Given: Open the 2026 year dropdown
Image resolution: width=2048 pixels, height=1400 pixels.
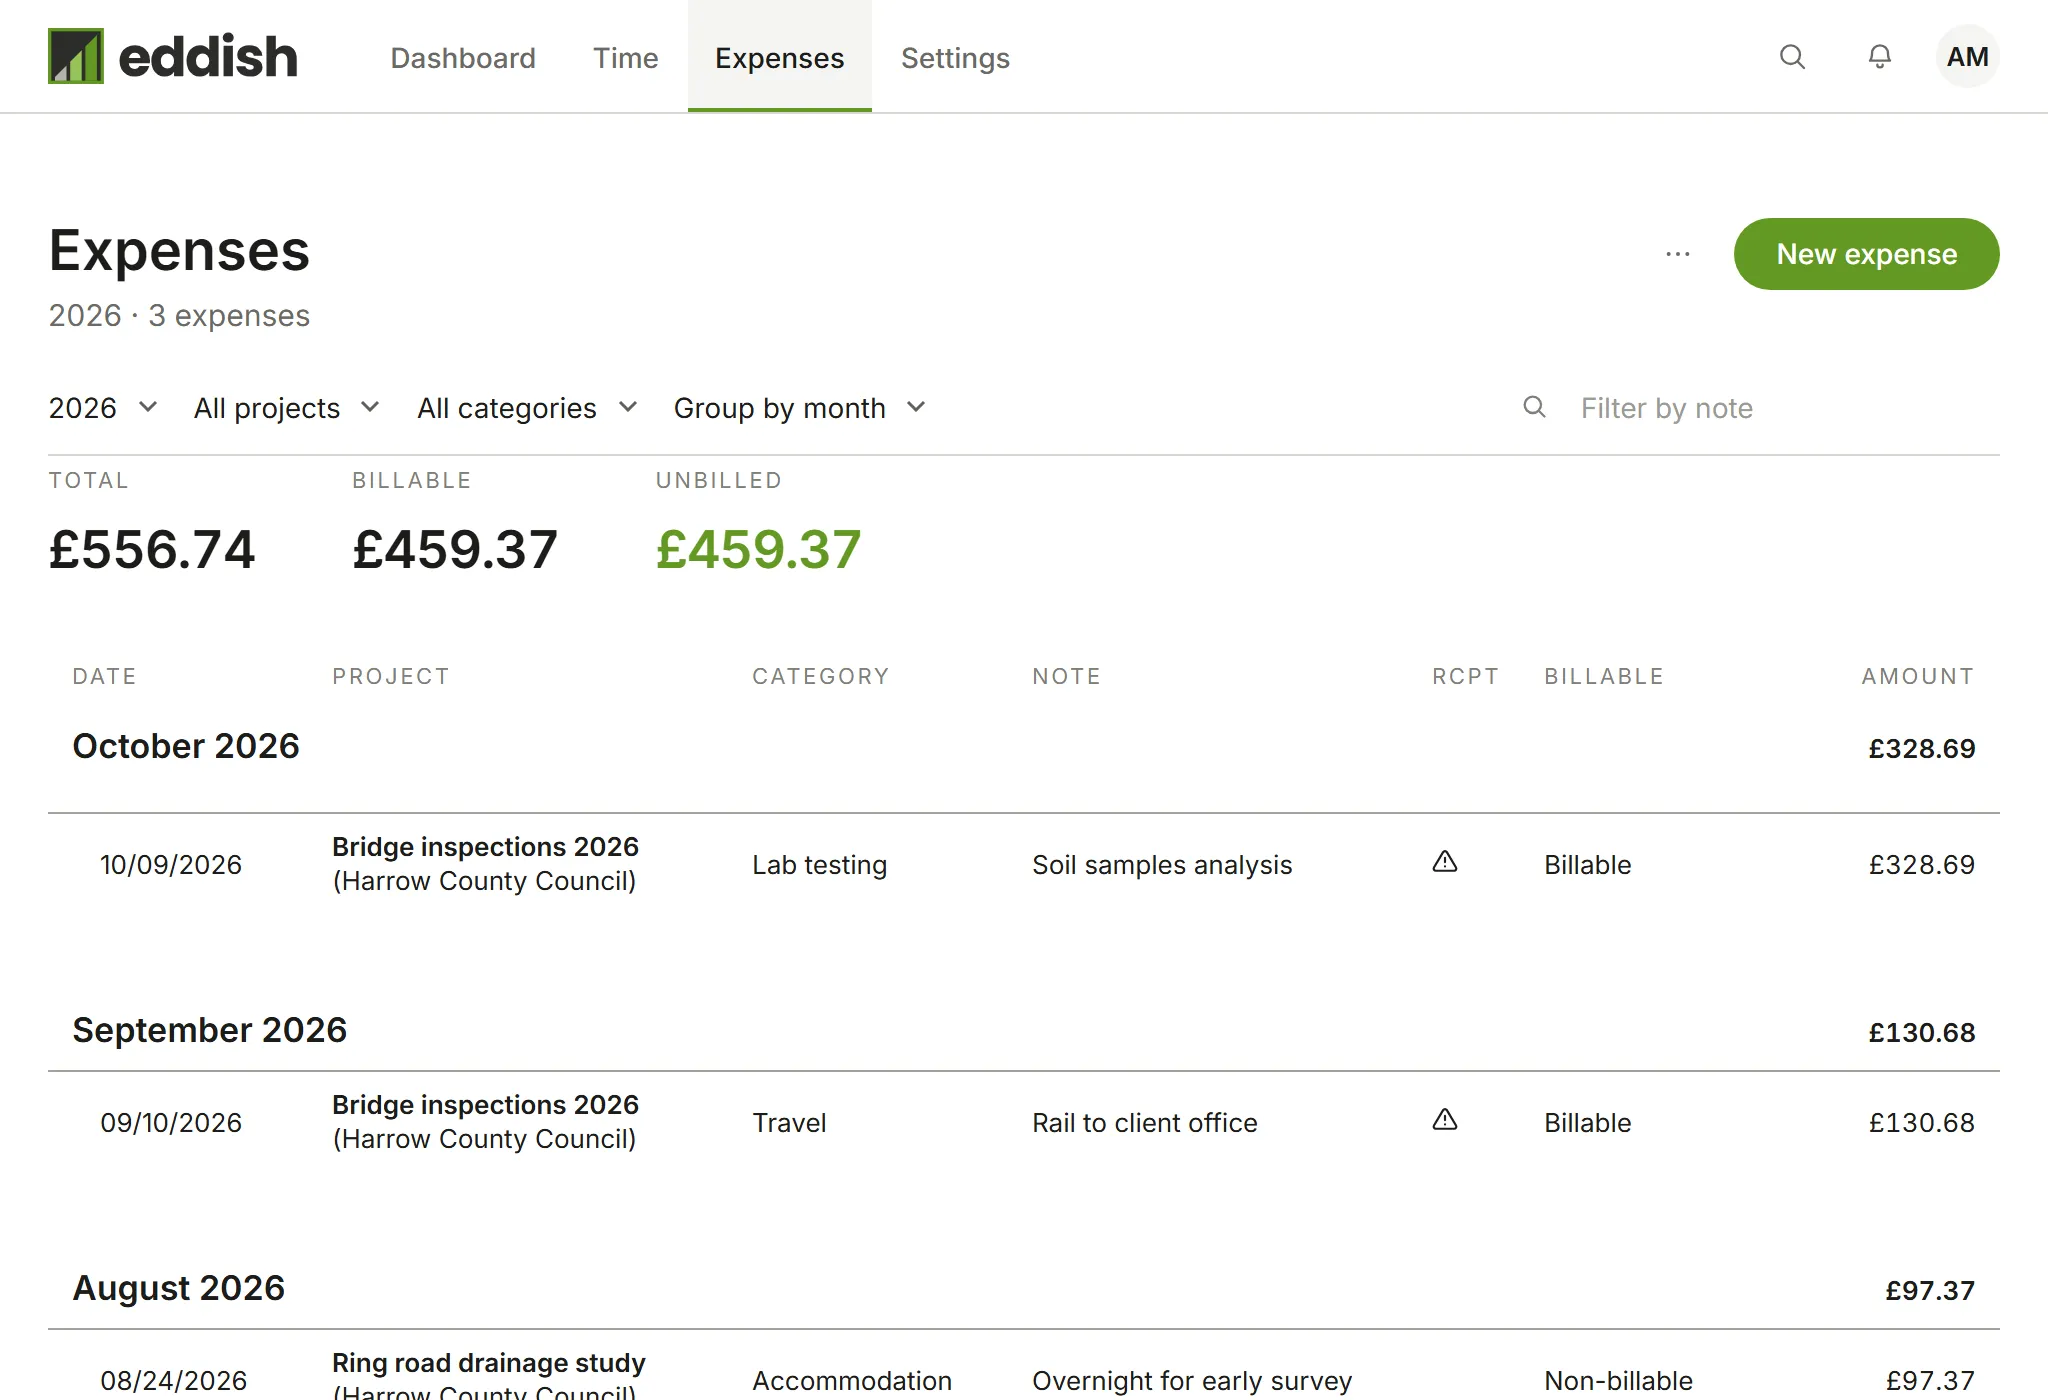Looking at the screenshot, I should click(103, 408).
